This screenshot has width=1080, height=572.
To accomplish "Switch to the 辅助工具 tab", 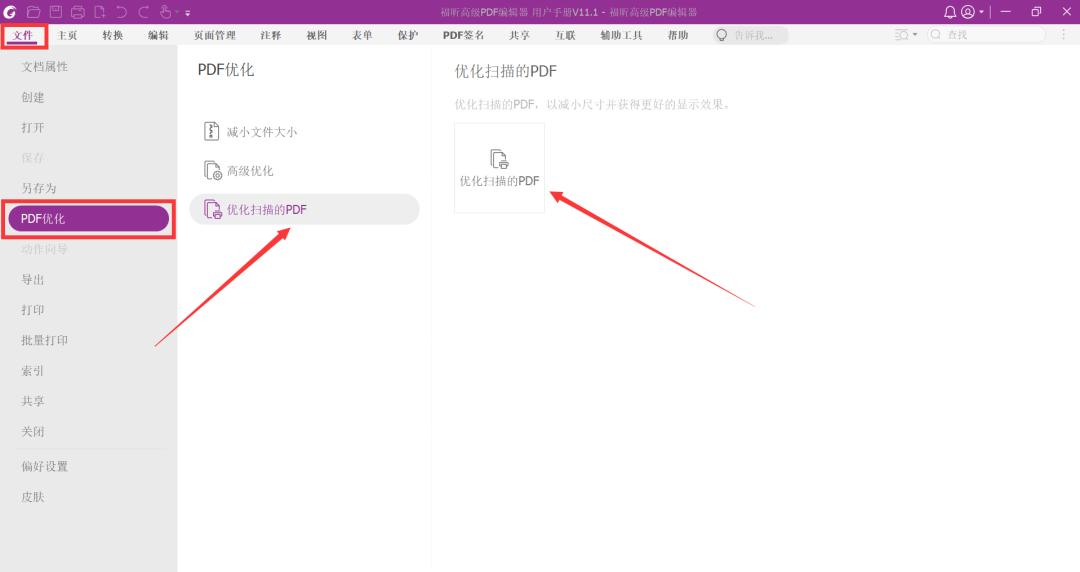I will (621, 35).
